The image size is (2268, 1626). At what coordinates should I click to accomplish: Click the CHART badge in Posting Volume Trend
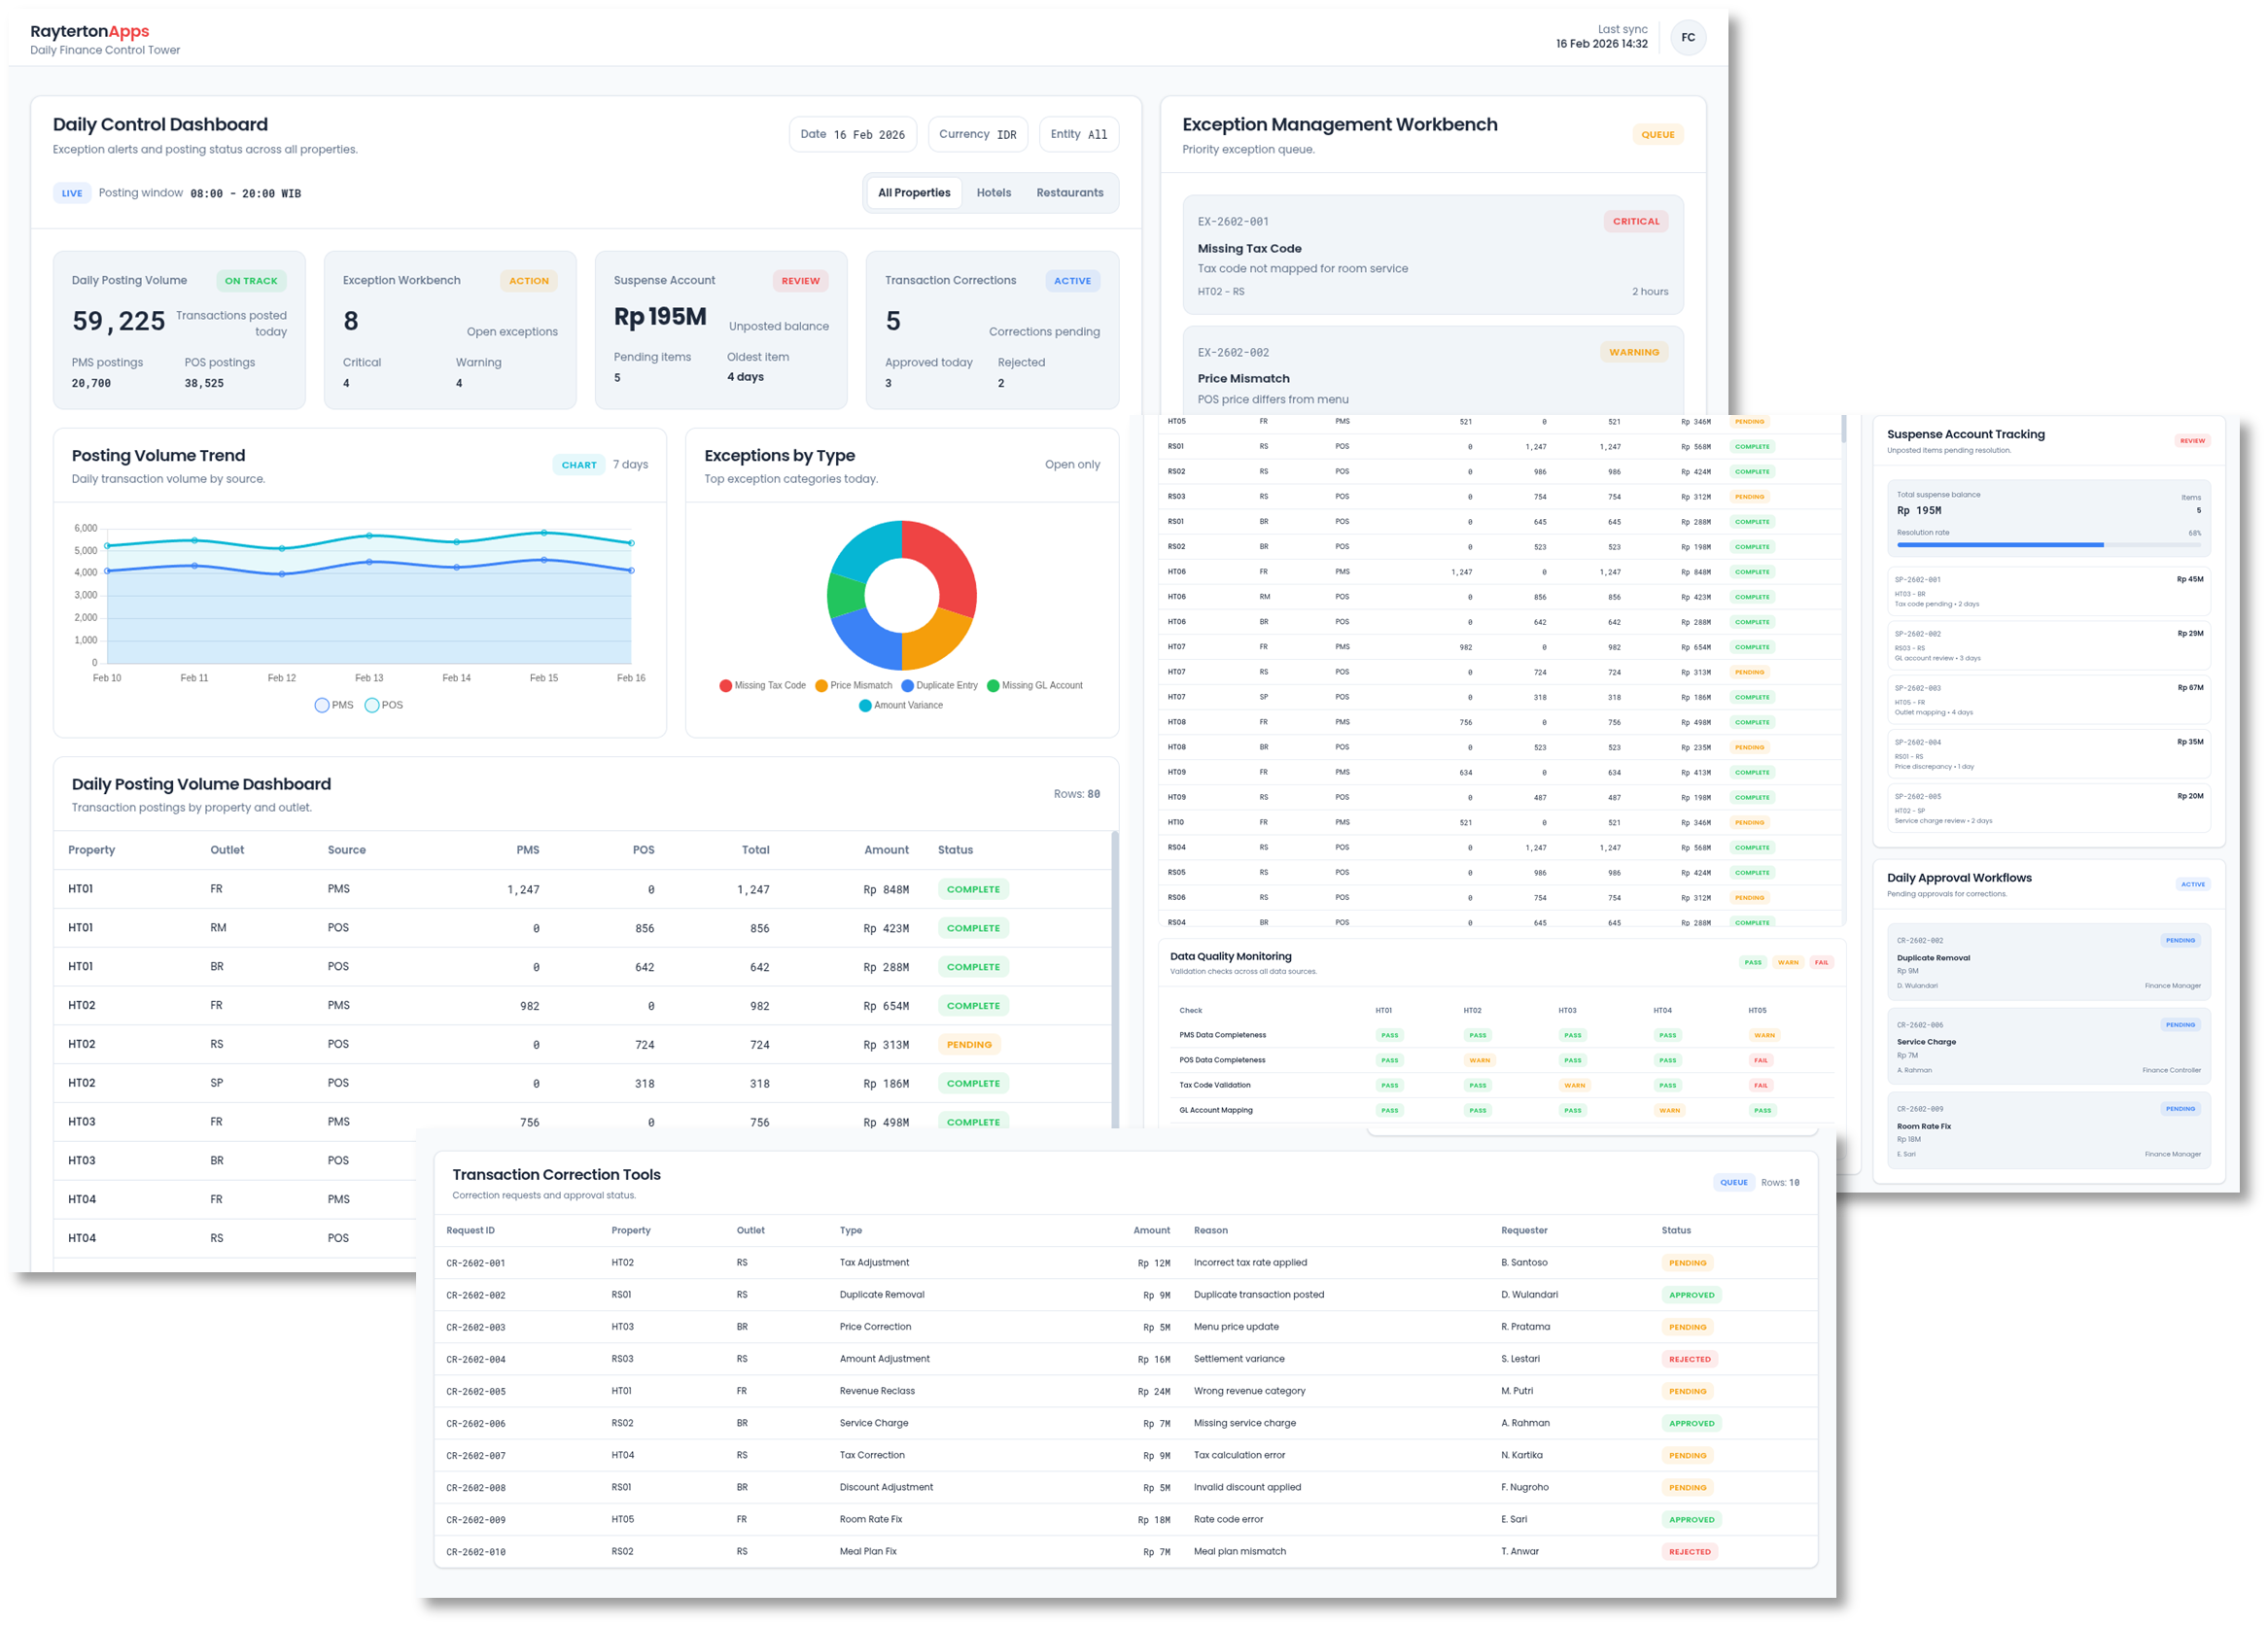(578, 465)
